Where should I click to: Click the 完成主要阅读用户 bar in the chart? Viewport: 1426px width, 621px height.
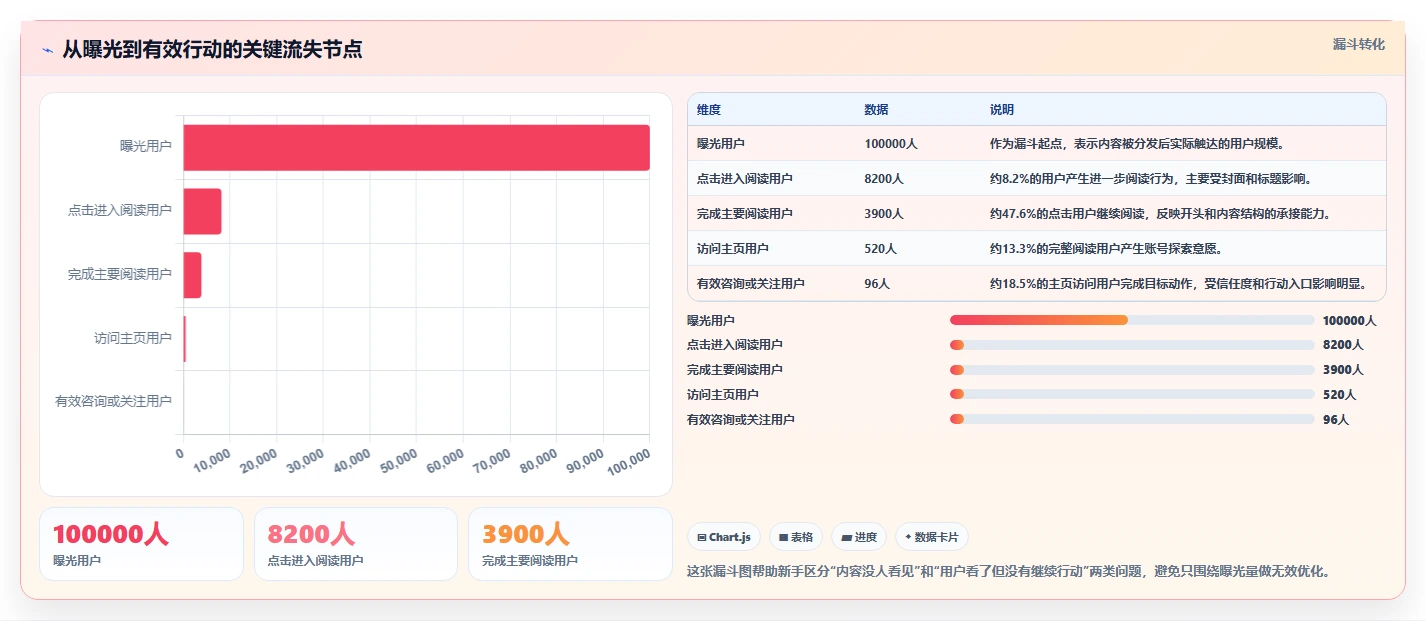click(x=192, y=275)
